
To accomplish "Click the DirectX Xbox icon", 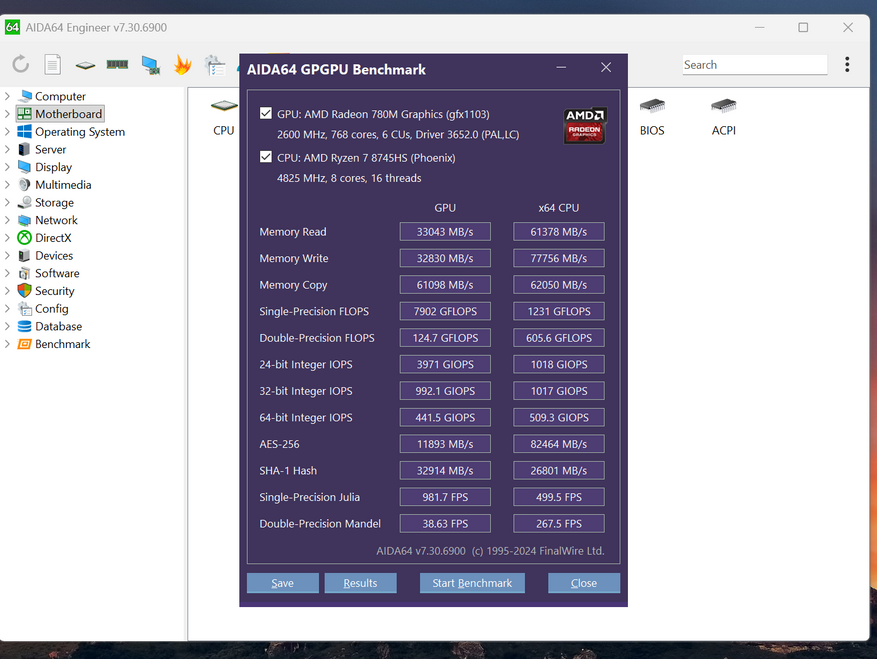I will (x=25, y=238).
